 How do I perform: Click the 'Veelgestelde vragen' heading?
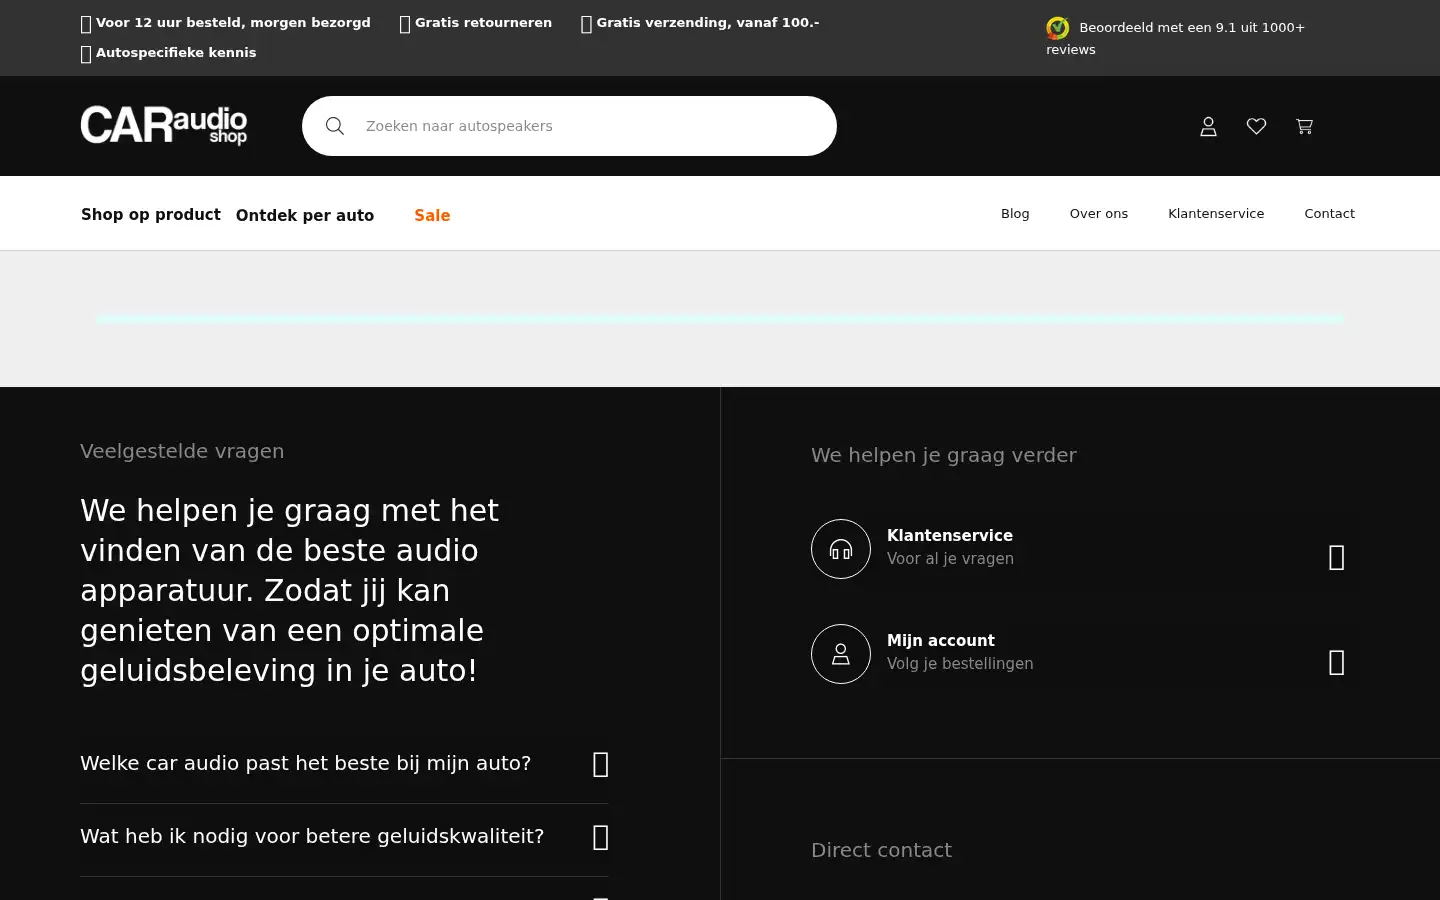(x=182, y=451)
